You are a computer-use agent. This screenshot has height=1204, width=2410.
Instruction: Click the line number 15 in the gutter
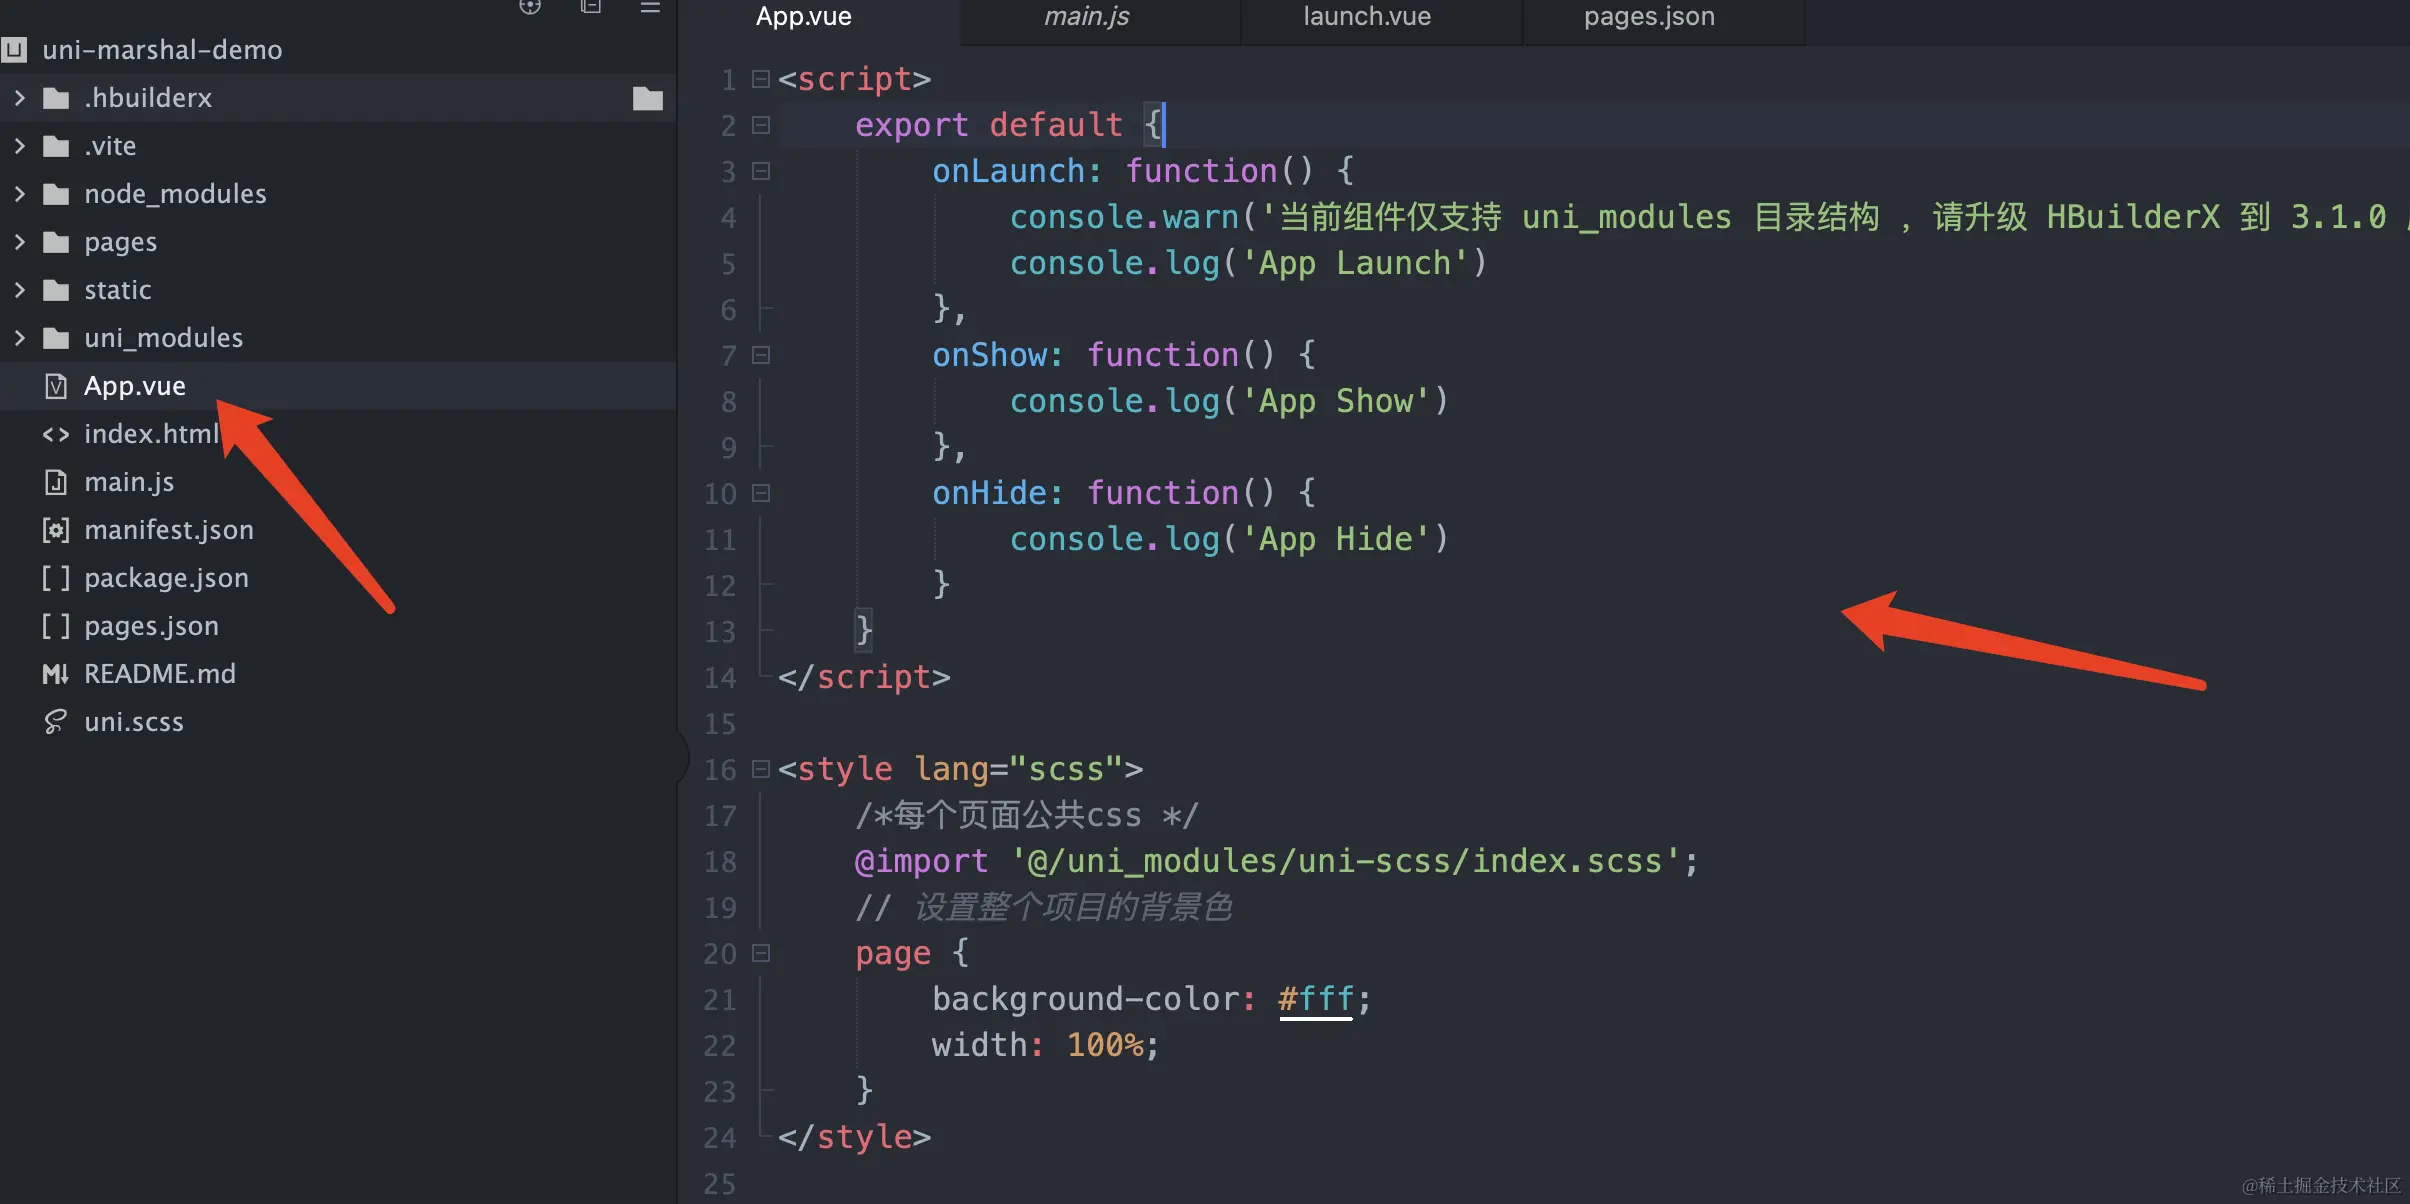720,723
